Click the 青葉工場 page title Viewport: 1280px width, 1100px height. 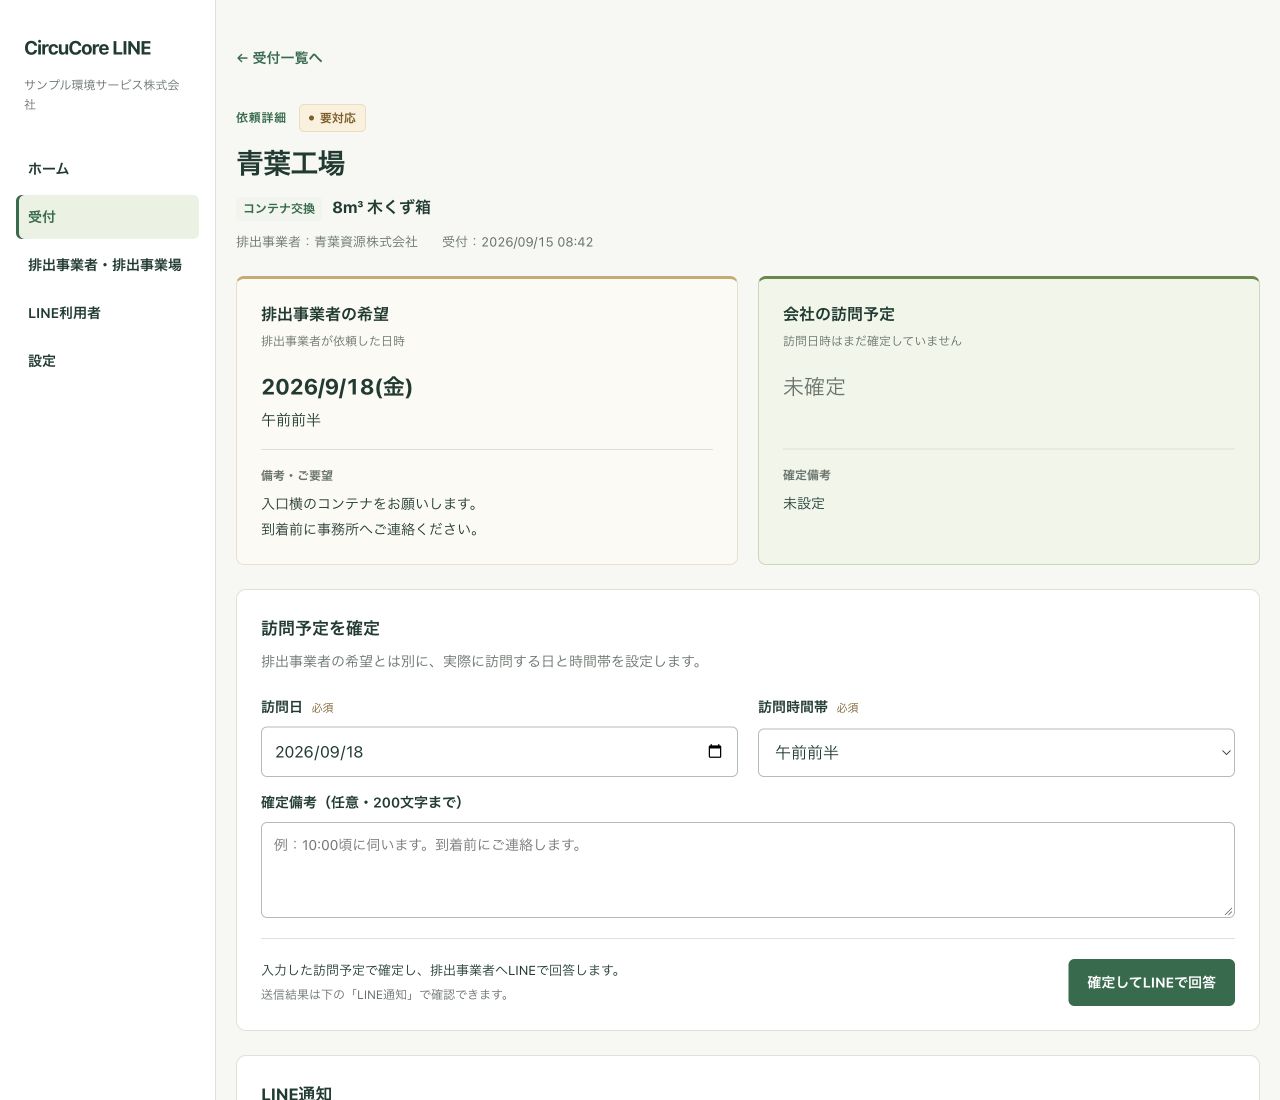[x=291, y=163]
